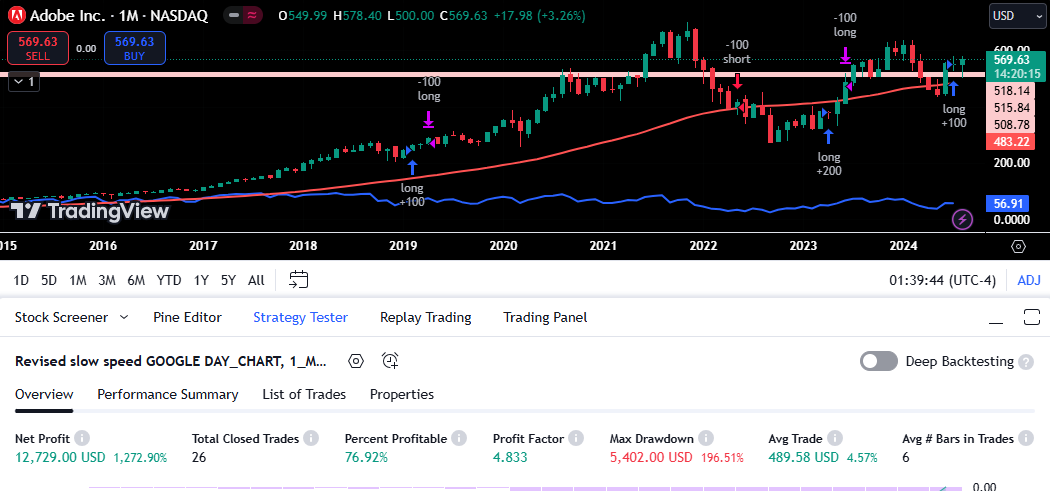Expand the Stock Screener dropdown arrow
Image resolution: width=1050 pixels, height=491 pixels.
(124, 317)
